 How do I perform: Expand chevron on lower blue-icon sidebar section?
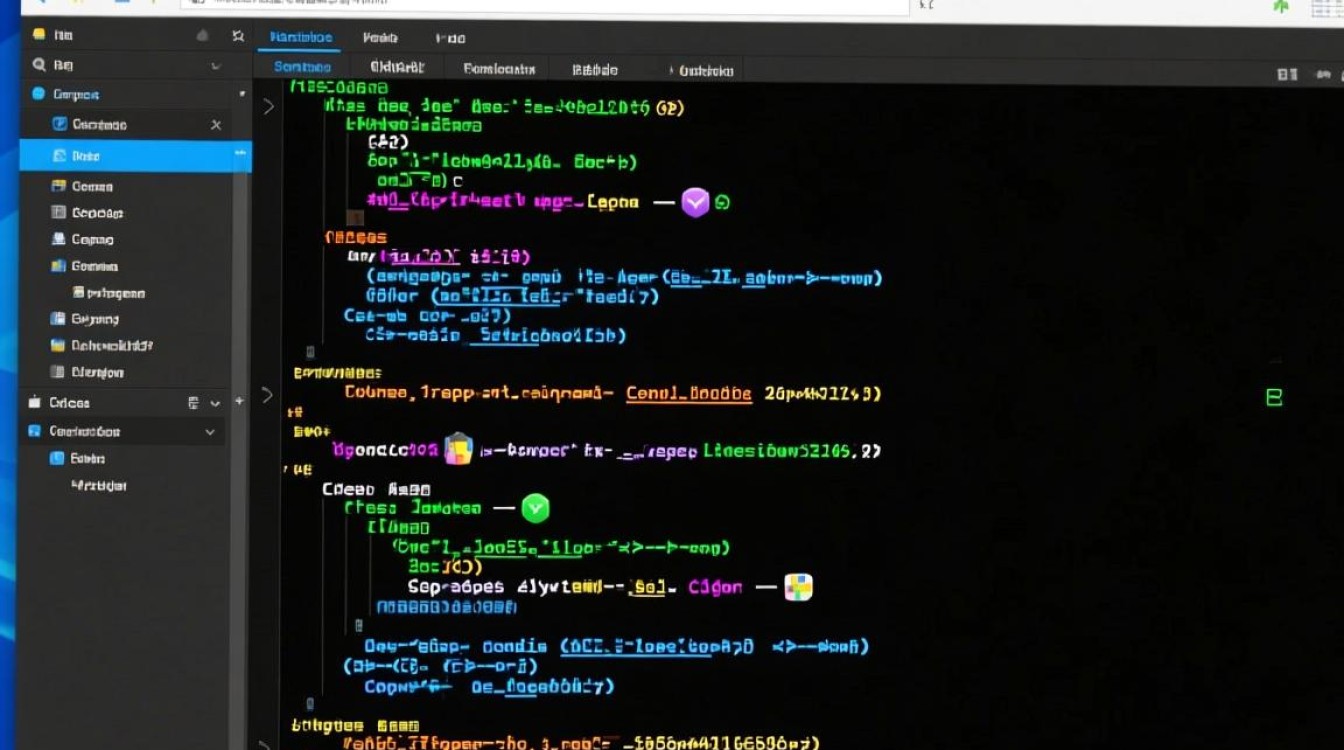210,432
